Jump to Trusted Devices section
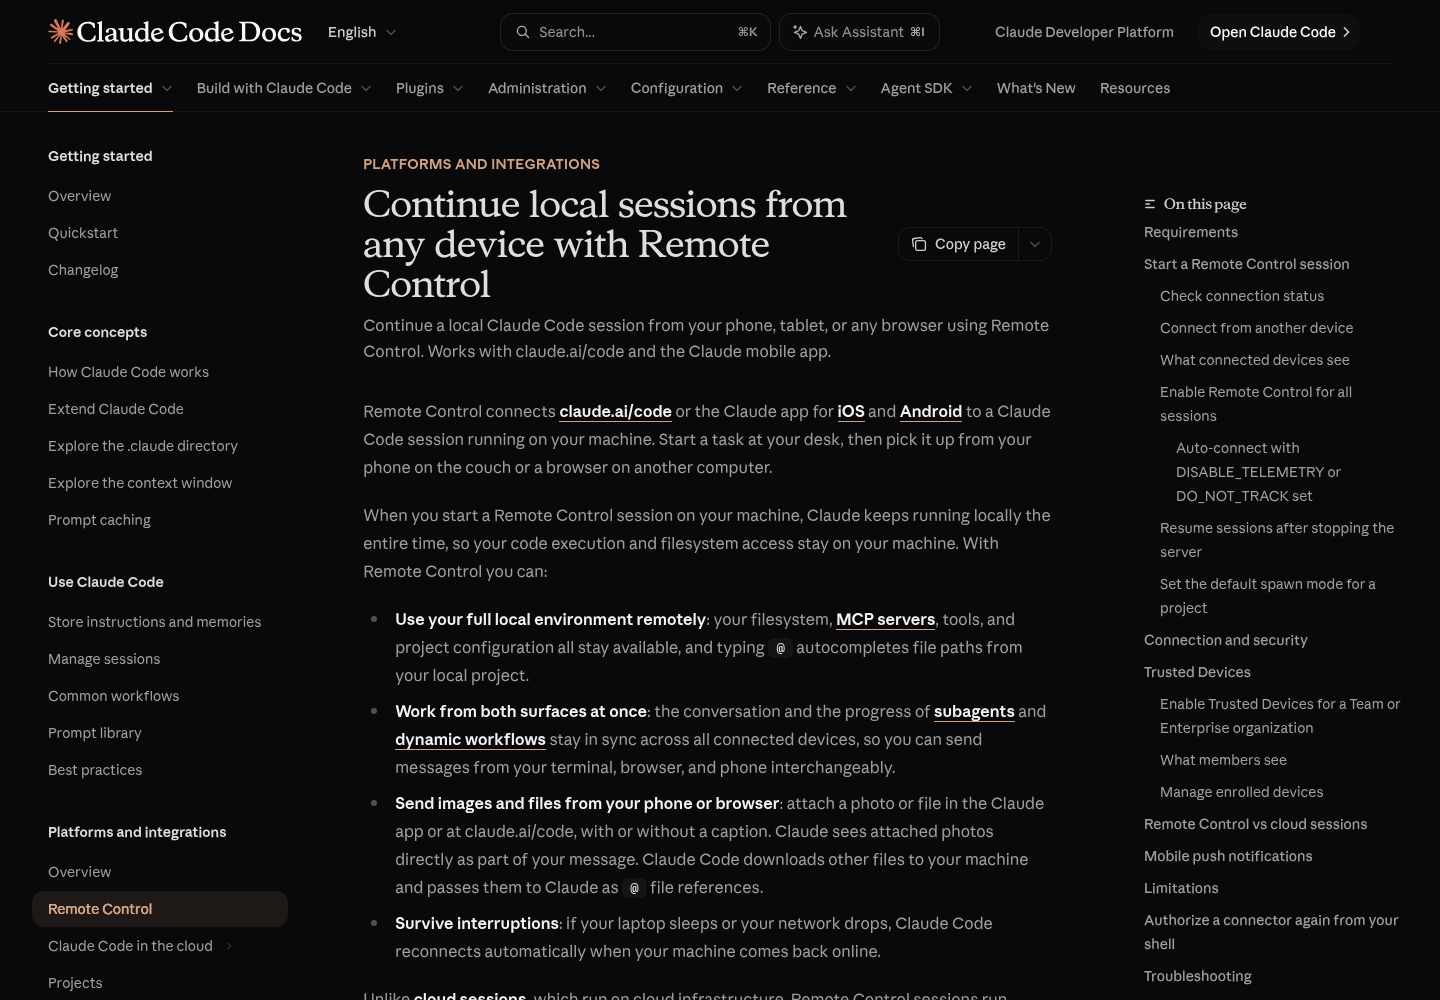The image size is (1440, 1000). pos(1197,672)
